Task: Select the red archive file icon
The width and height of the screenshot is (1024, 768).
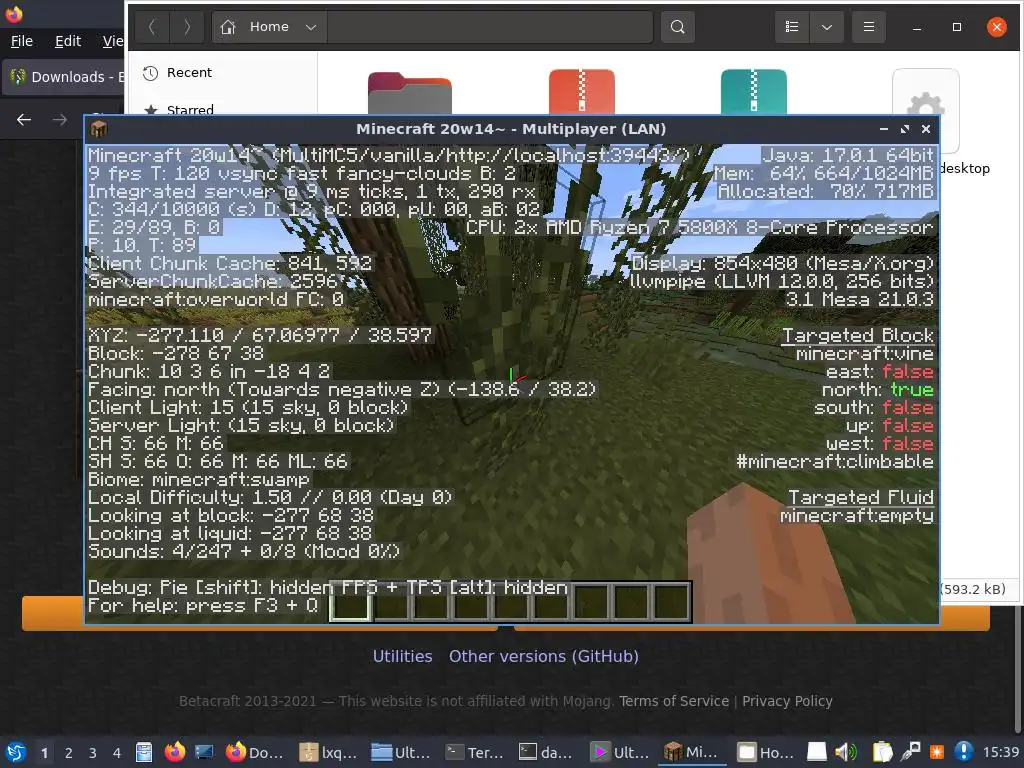Action: point(581,91)
